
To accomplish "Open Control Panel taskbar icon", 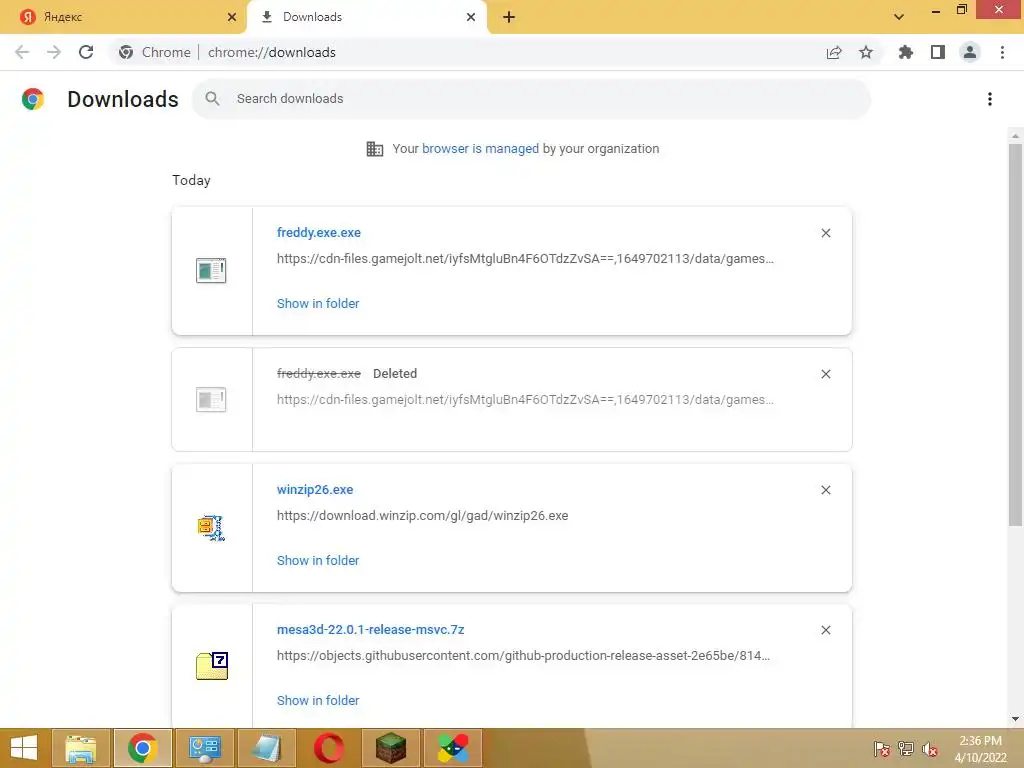I will pos(205,748).
